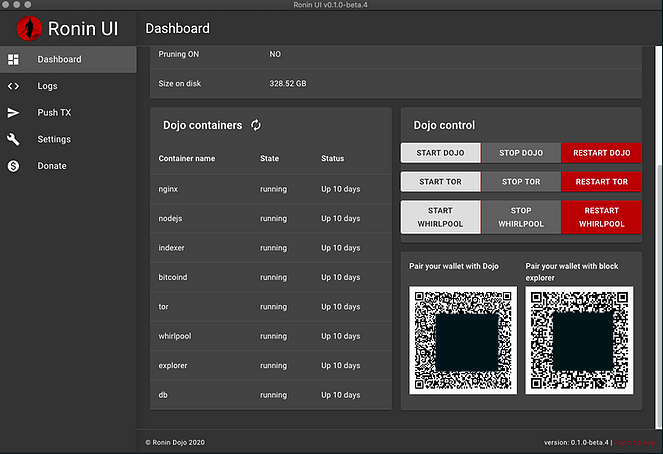663x454 pixels.
Task: Click the nginx Up 10 days status
Action: pos(340,189)
